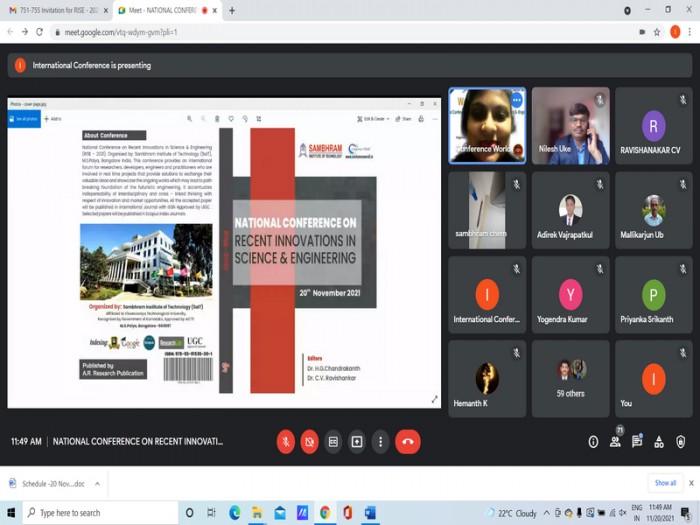Show the participants list panel
The image size is (700, 525).
click(615, 442)
